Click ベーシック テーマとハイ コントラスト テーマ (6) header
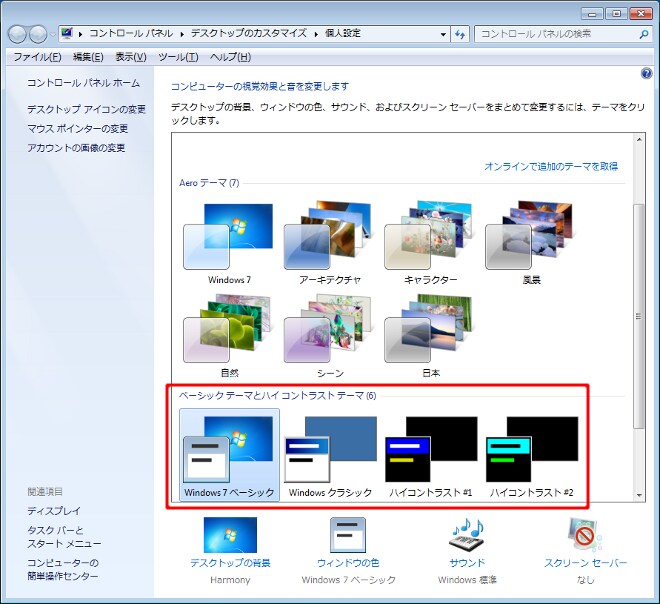Viewport: 660px width, 604px height. point(278,396)
